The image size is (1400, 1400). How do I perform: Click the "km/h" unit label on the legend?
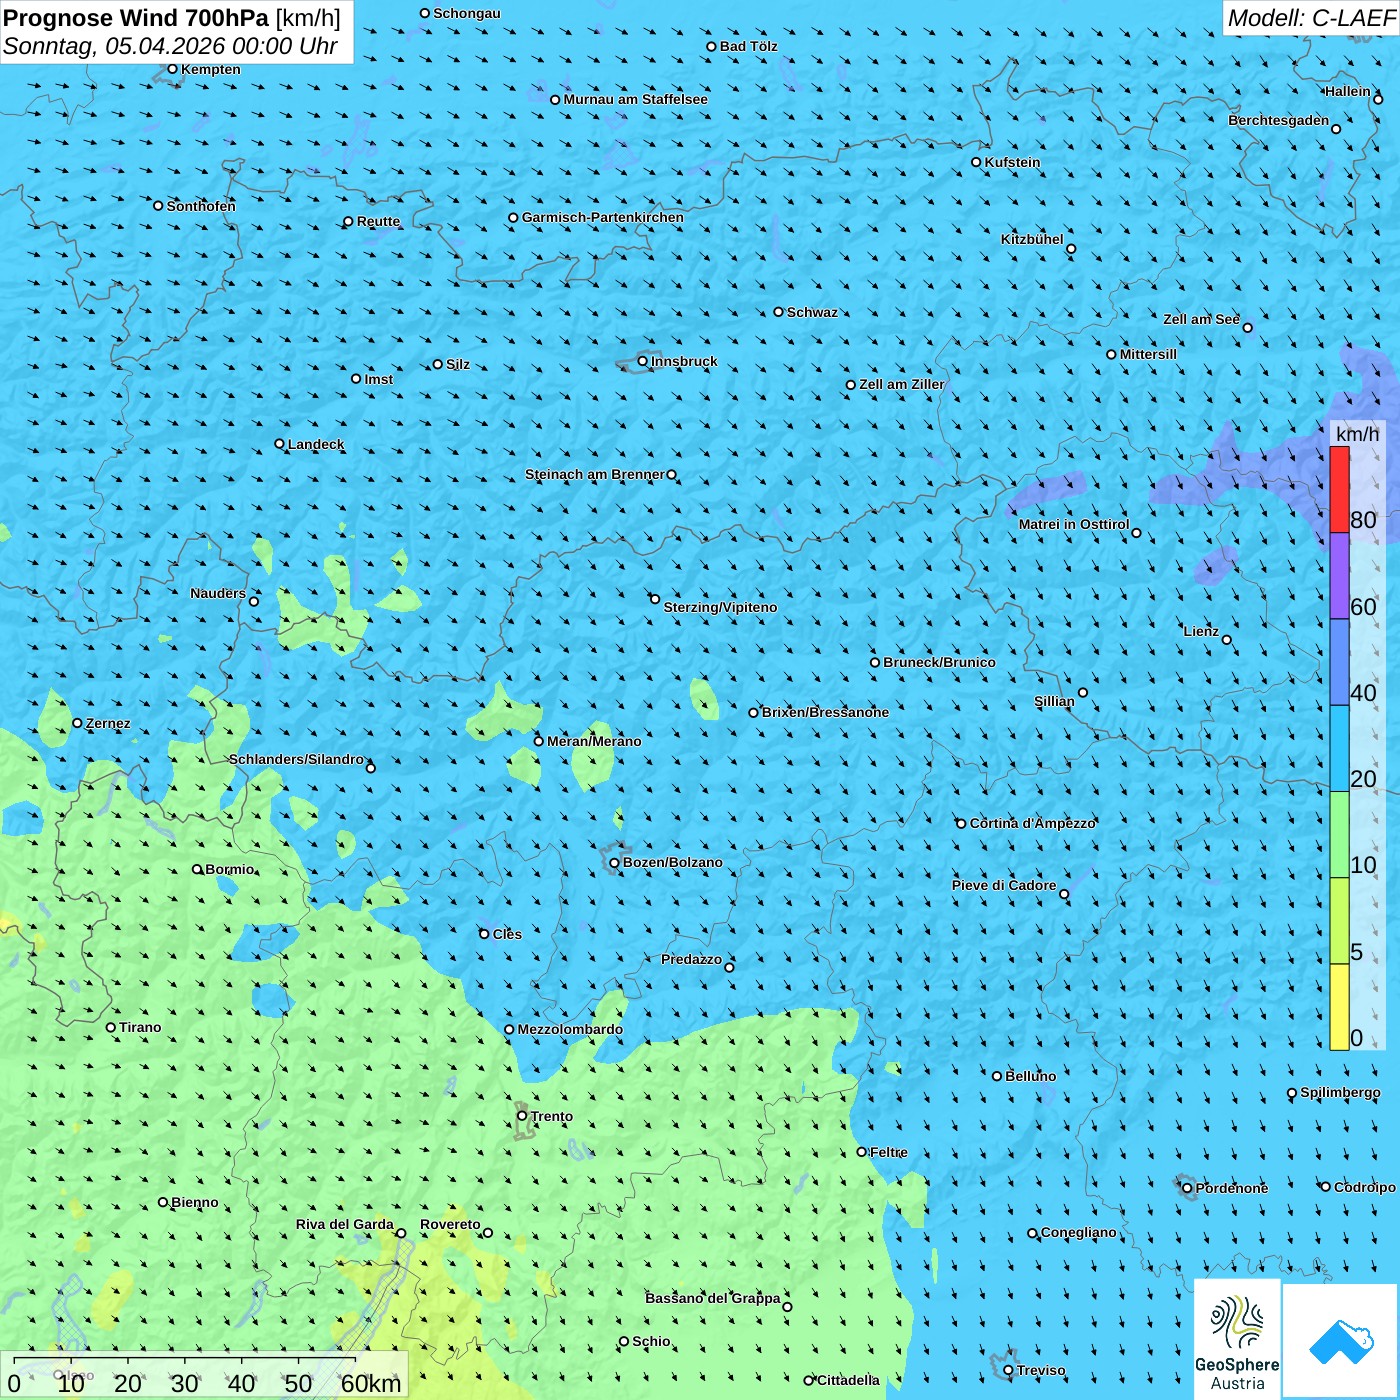tap(1357, 434)
